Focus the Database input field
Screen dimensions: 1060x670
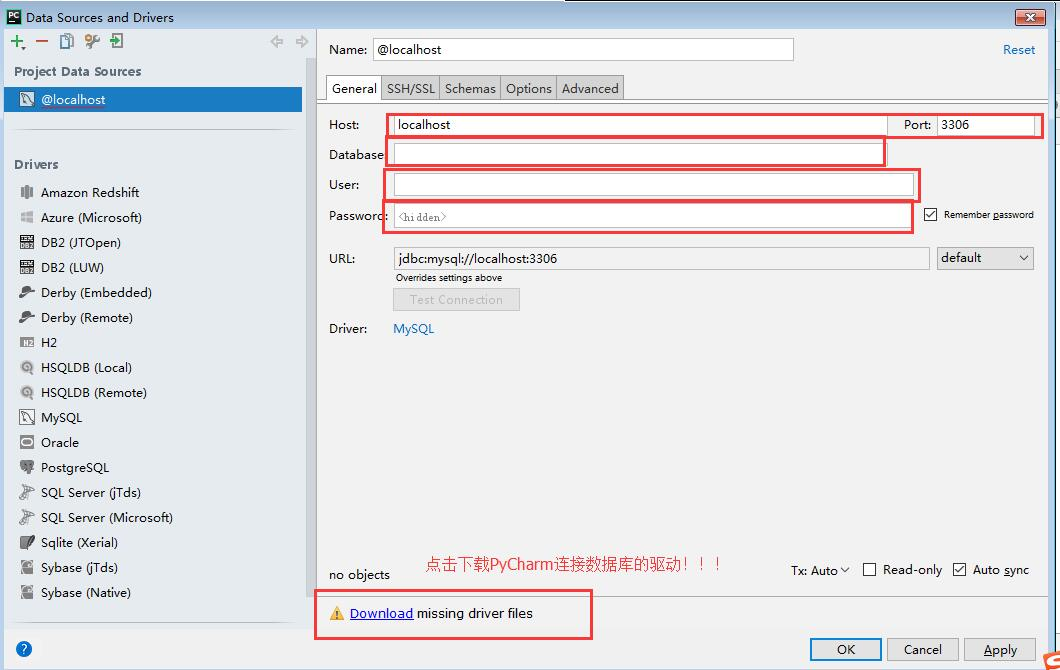tap(638, 155)
